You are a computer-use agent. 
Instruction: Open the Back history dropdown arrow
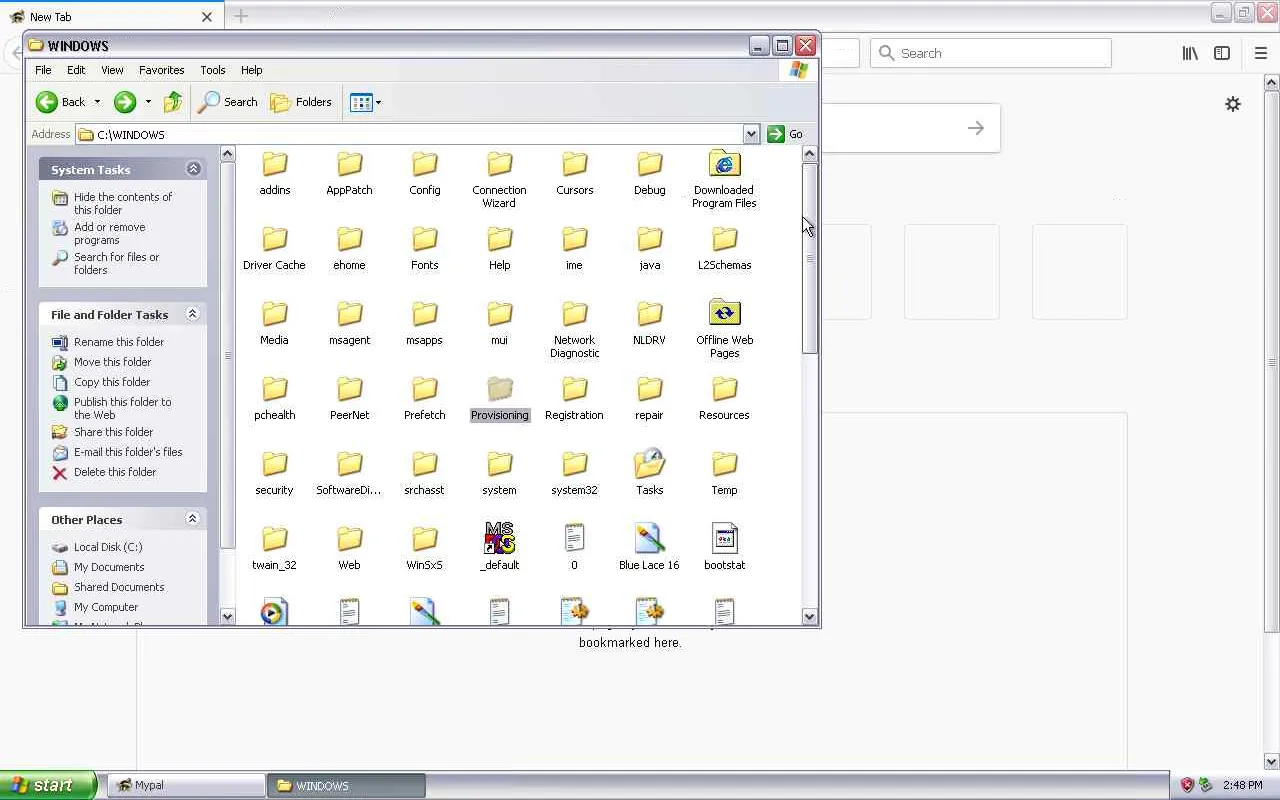[x=97, y=102]
